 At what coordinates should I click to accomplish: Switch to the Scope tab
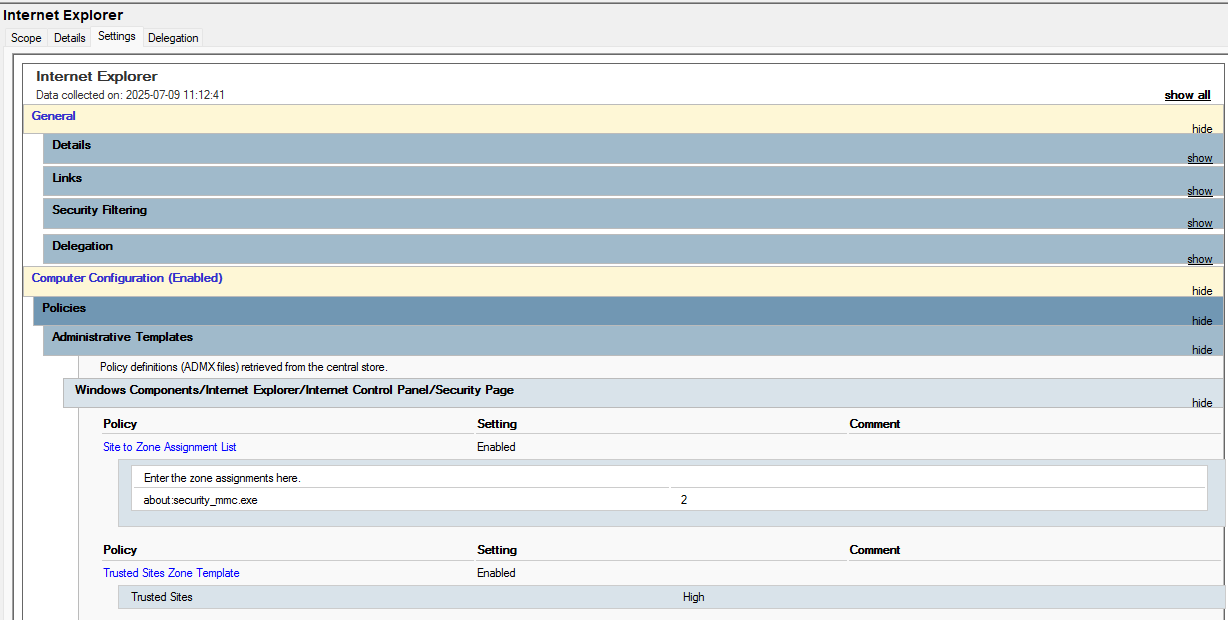pos(26,38)
